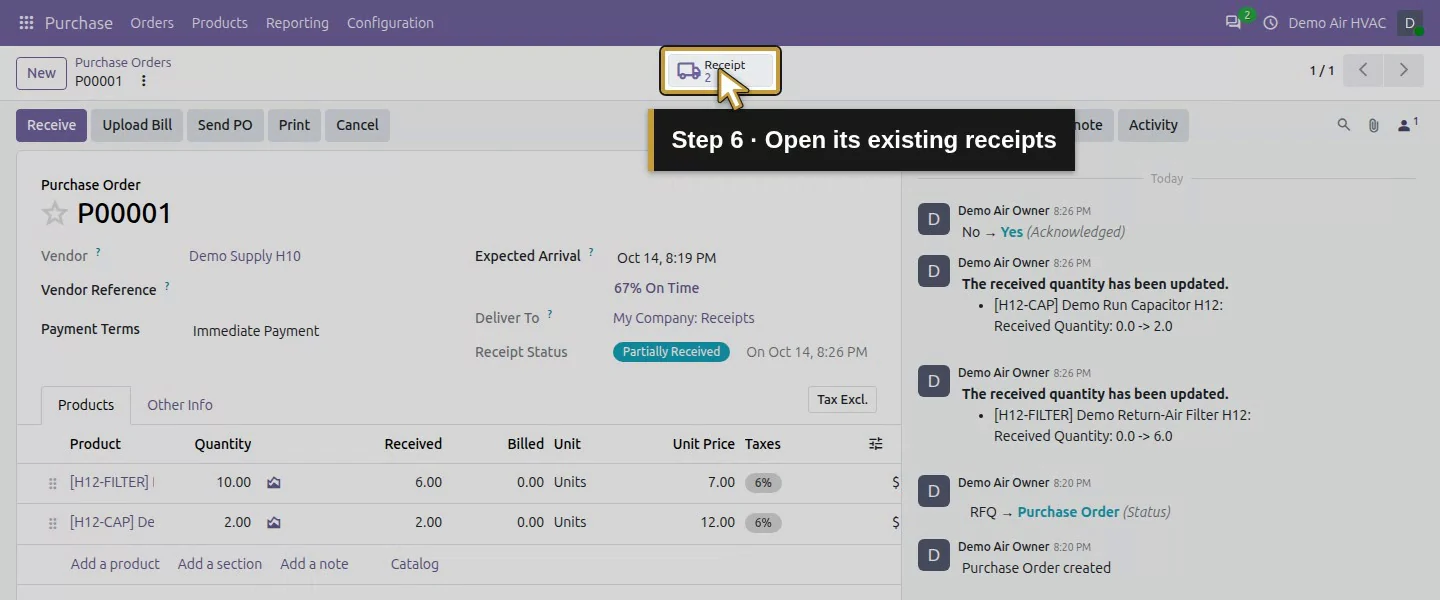Sort by Unit Price column header
The width and height of the screenshot is (1440, 600).
(704, 444)
